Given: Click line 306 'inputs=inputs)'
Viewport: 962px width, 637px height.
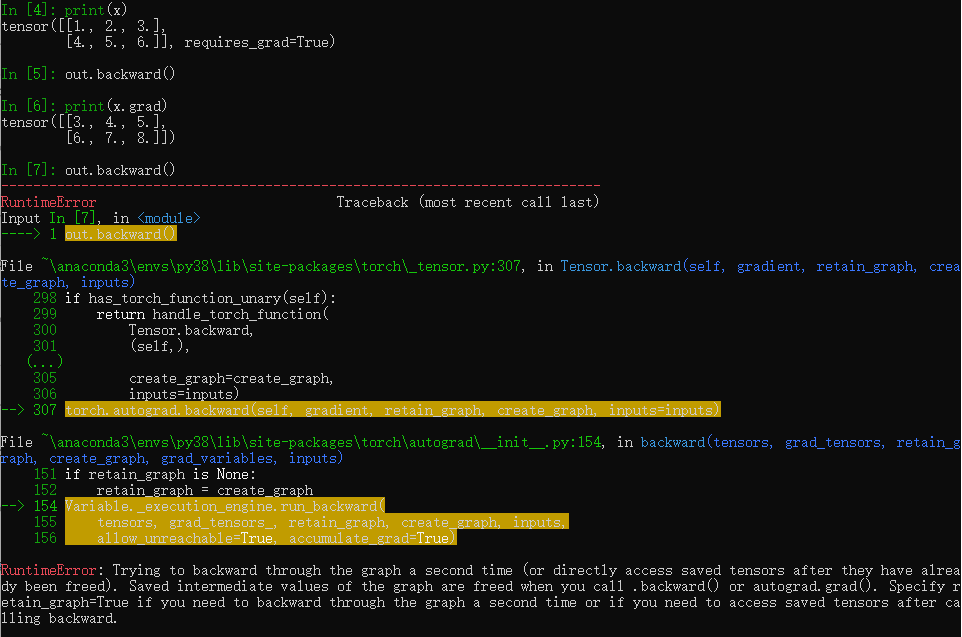Looking at the screenshot, I should pos(136,394).
